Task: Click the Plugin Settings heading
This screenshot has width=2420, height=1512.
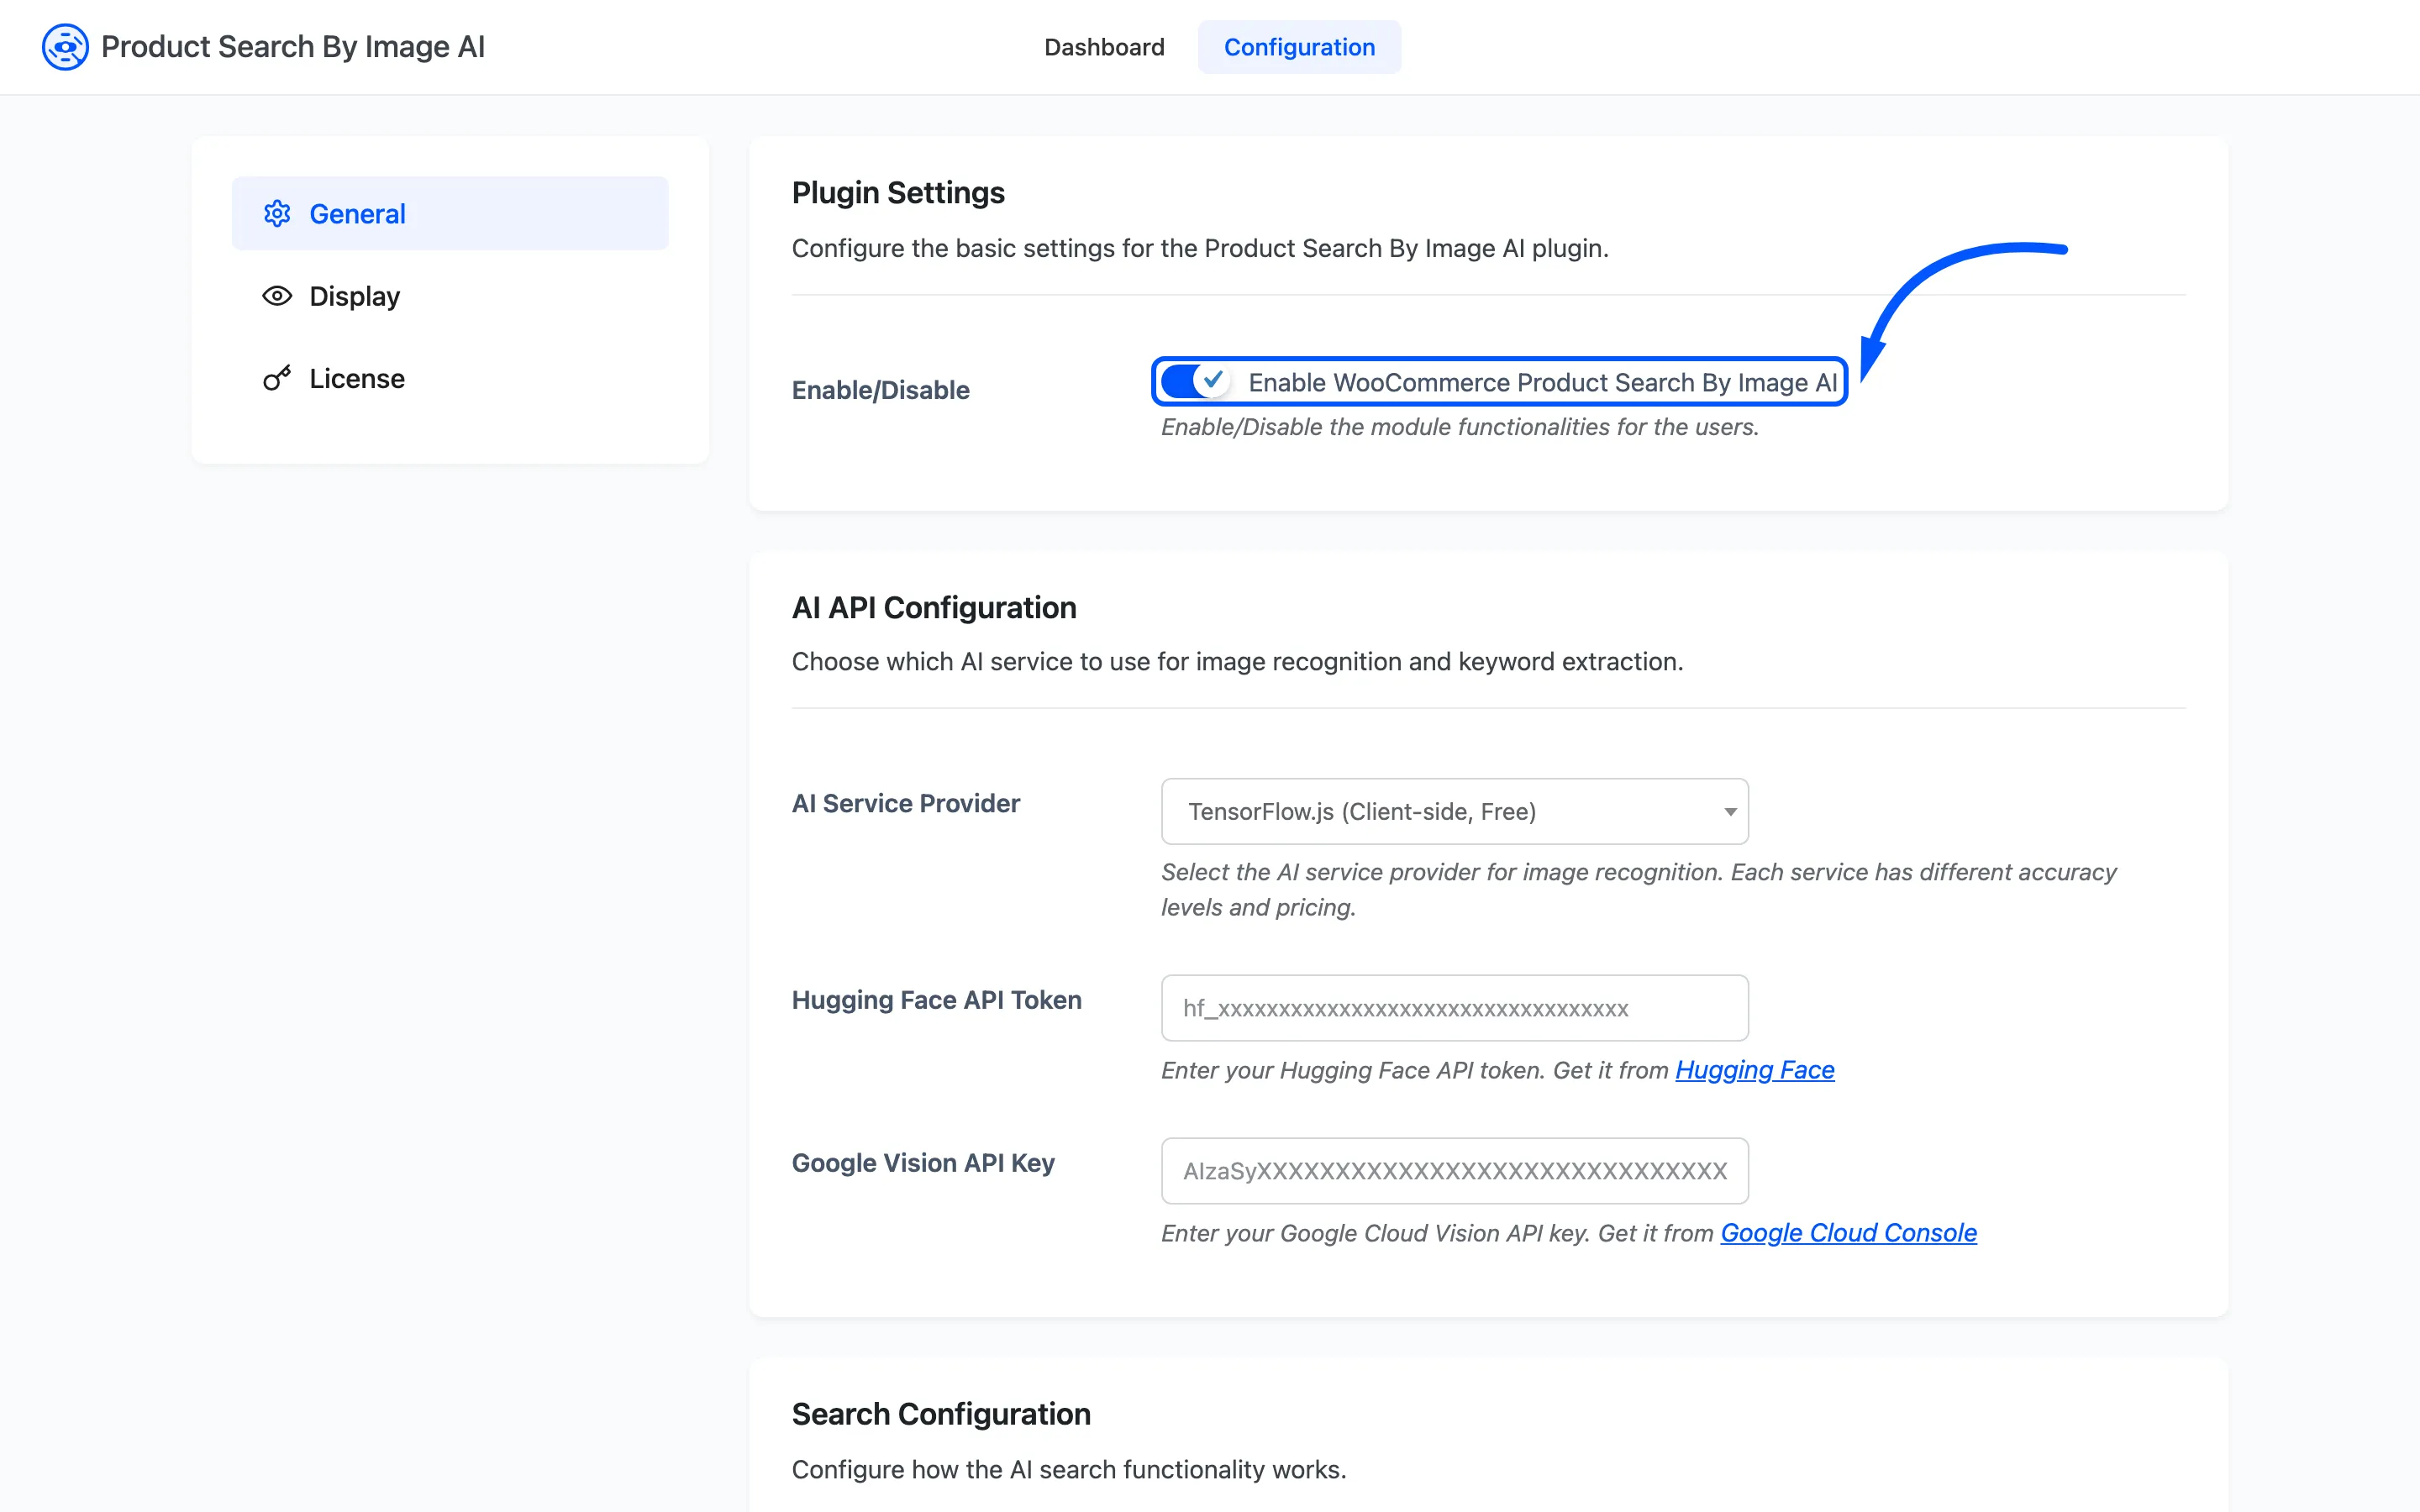Action: (898, 192)
